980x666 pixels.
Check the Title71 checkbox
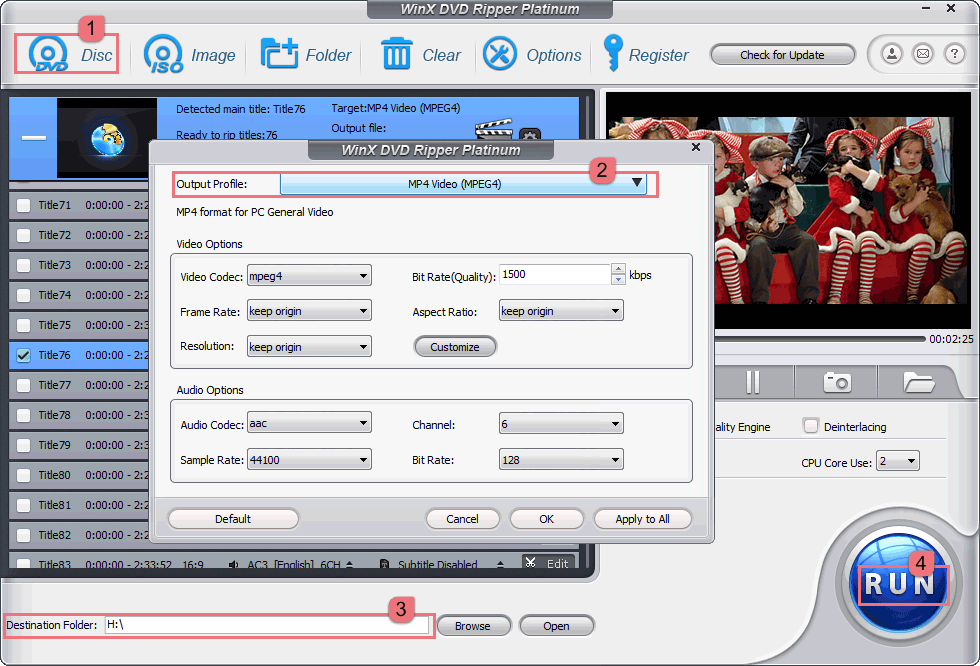tap(23, 205)
